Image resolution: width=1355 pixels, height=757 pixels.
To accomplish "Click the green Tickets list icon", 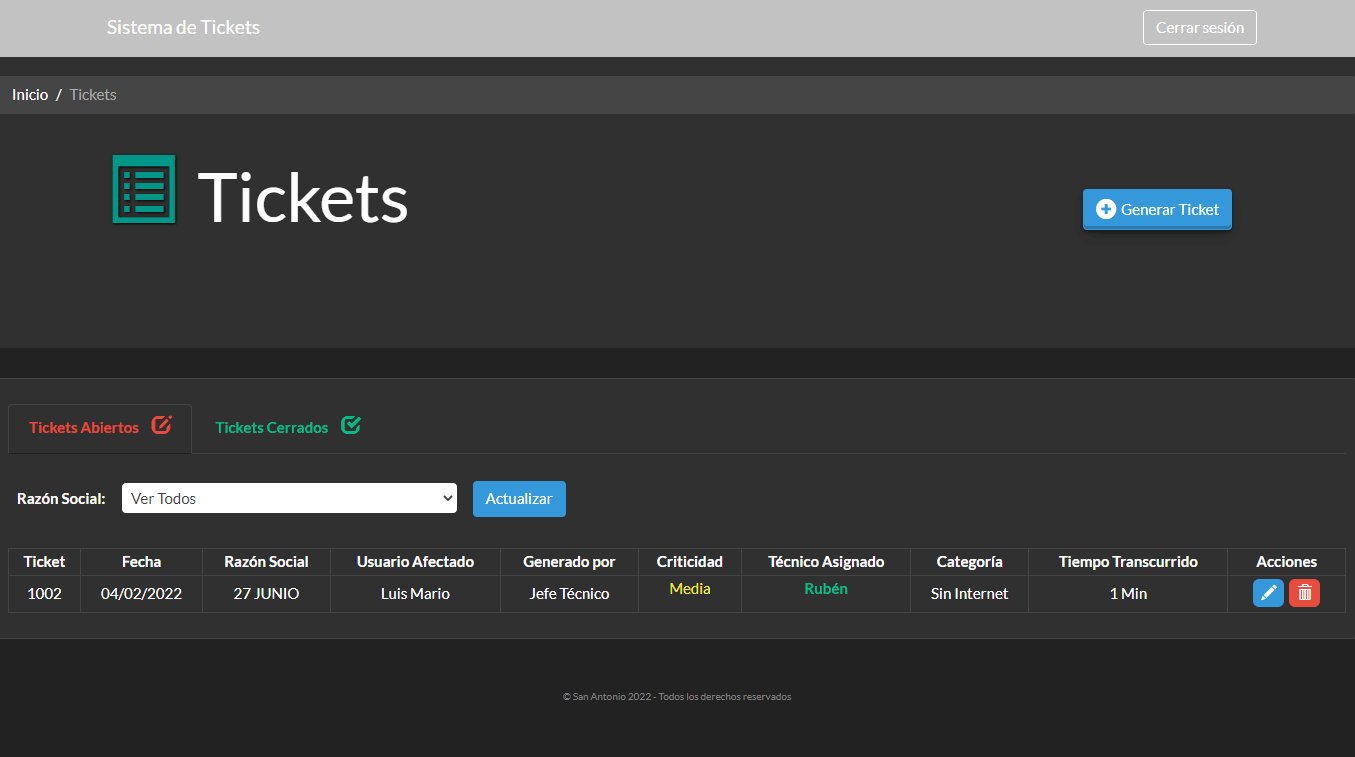I will click(144, 189).
